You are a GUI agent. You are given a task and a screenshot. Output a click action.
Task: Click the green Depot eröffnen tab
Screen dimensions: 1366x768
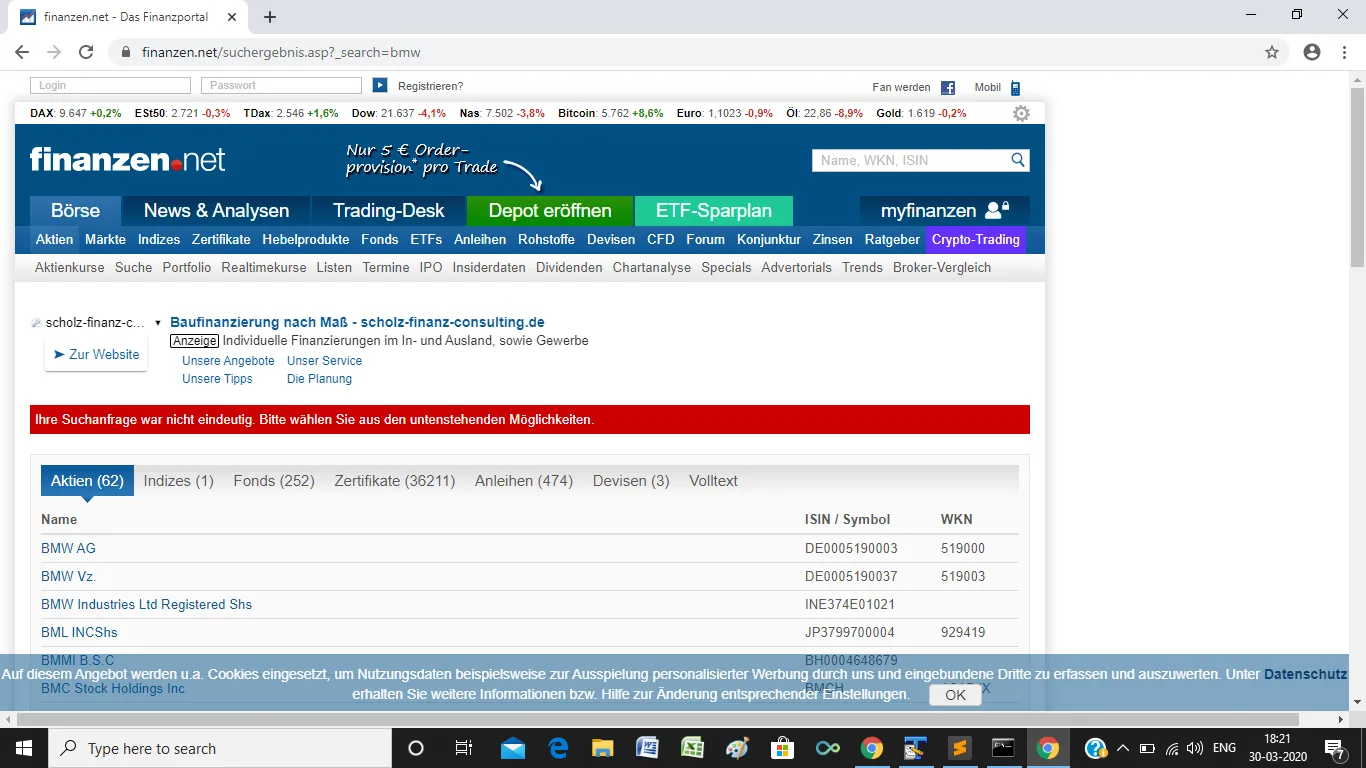550,211
